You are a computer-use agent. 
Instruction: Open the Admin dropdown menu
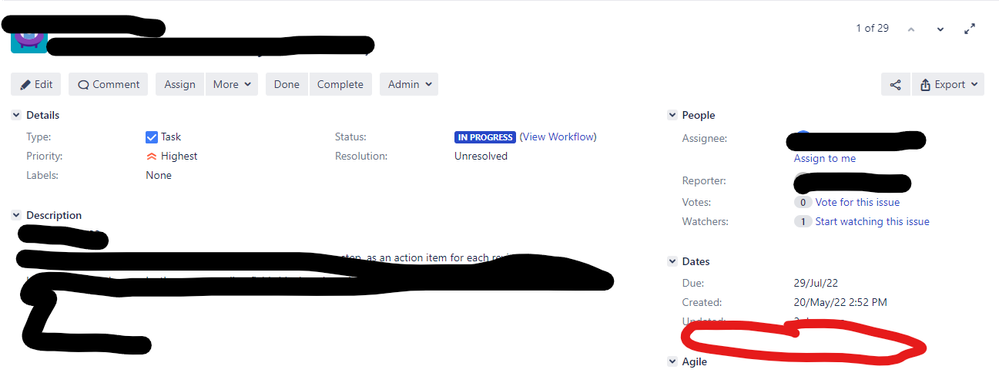point(409,84)
